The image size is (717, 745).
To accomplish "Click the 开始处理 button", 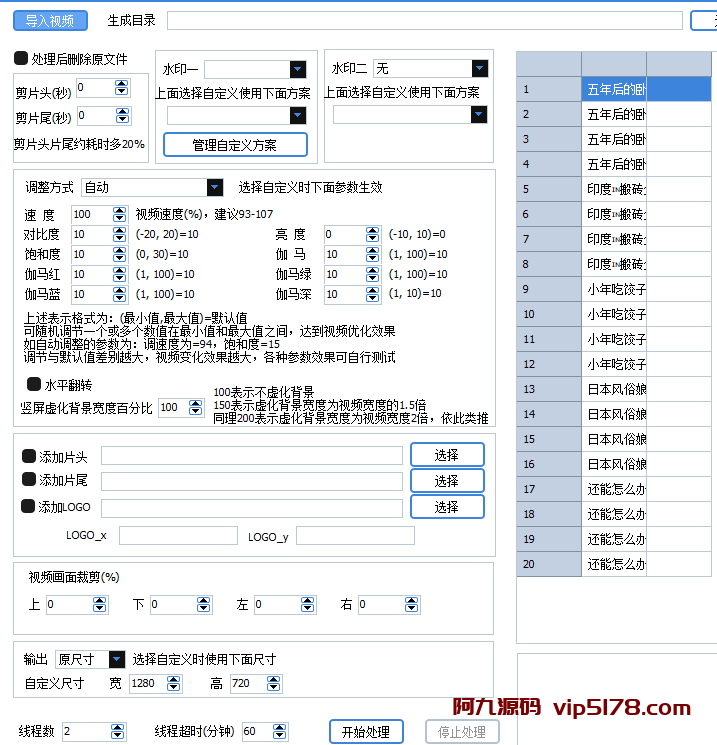I will pyautogui.click(x=366, y=732).
